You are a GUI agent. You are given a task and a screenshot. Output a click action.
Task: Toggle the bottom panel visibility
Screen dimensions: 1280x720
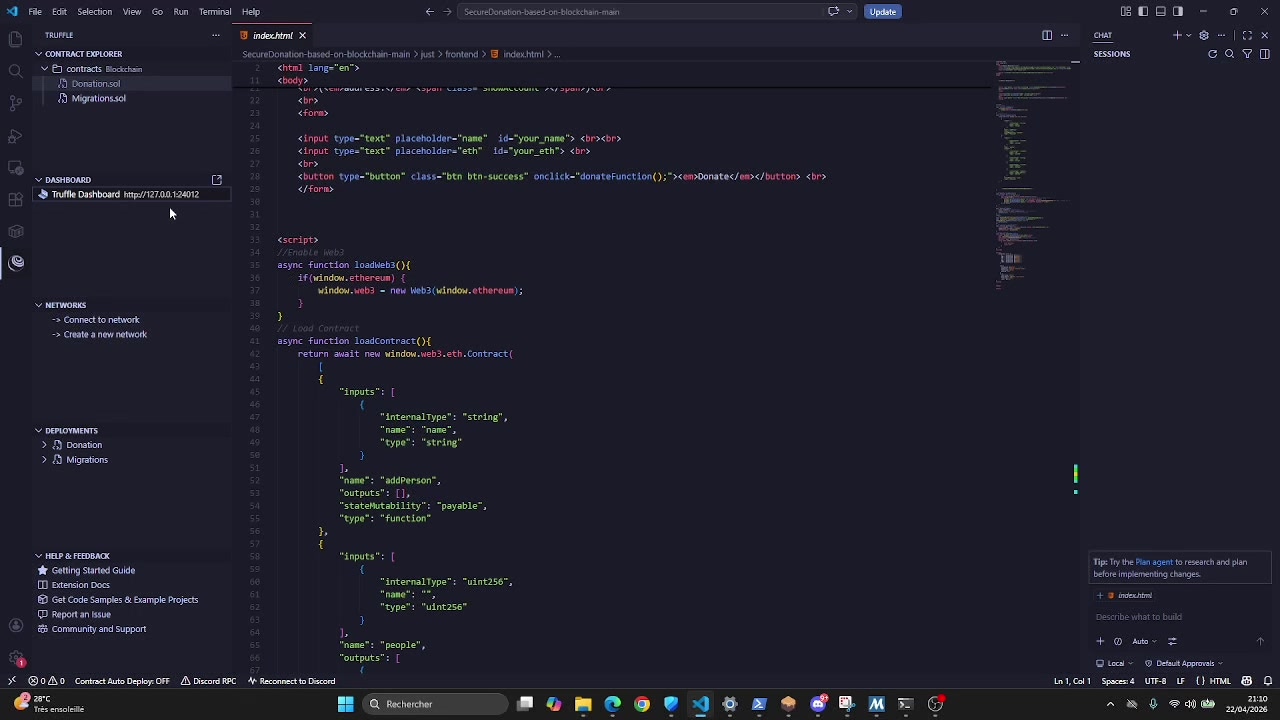pyautogui.click(x=1160, y=12)
